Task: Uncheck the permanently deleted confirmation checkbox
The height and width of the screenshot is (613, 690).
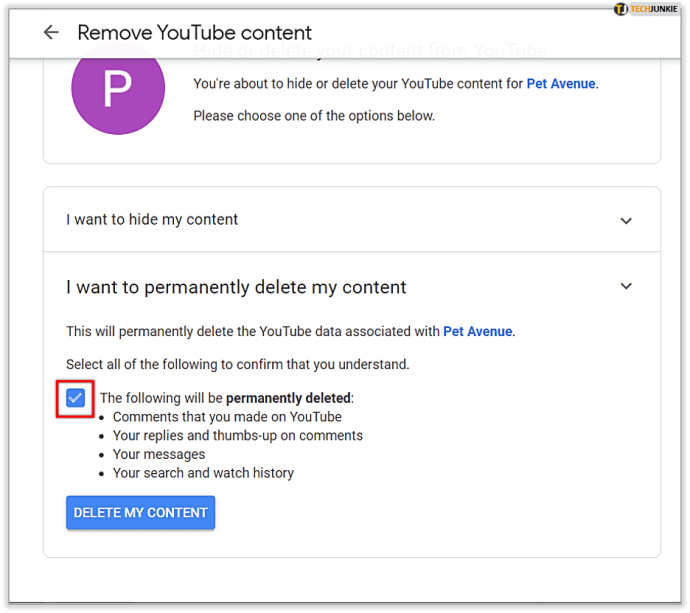Action: (75, 398)
